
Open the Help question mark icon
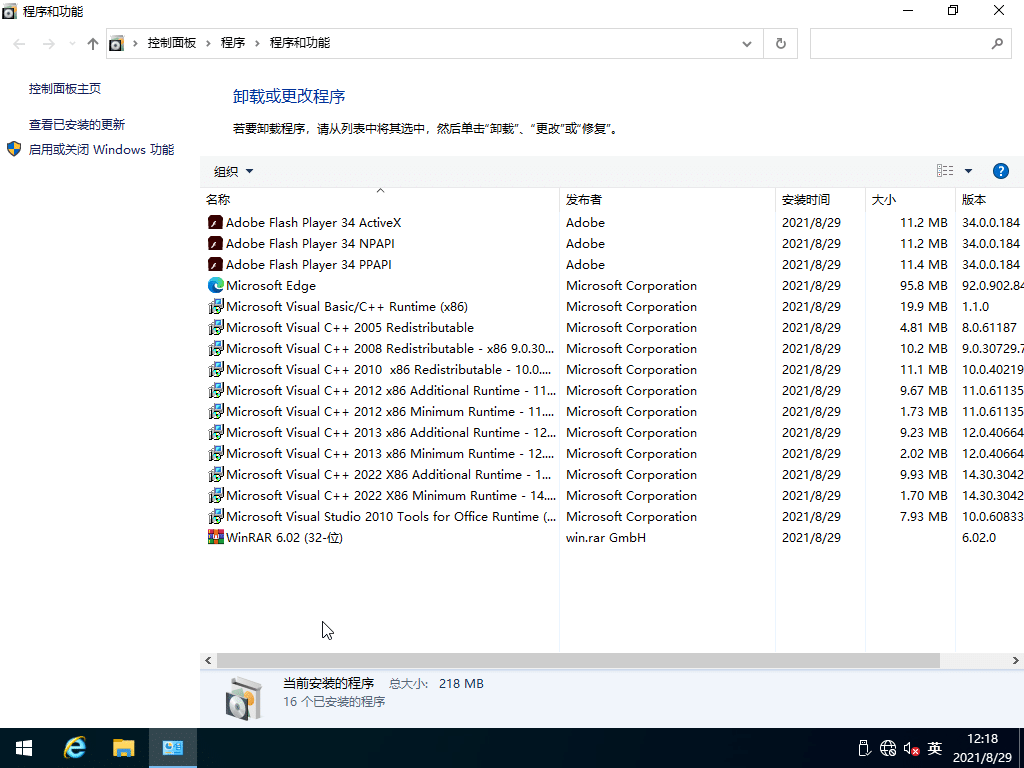(1001, 170)
